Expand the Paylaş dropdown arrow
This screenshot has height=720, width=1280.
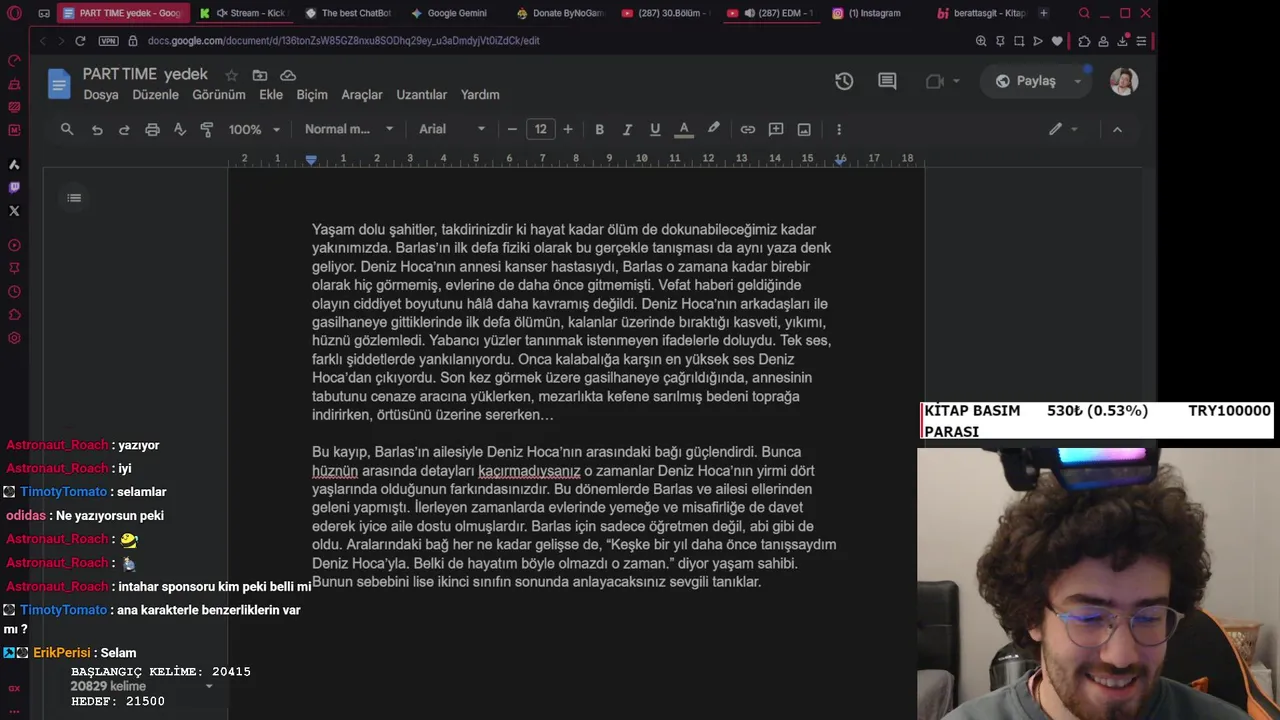coord(1078,81)
